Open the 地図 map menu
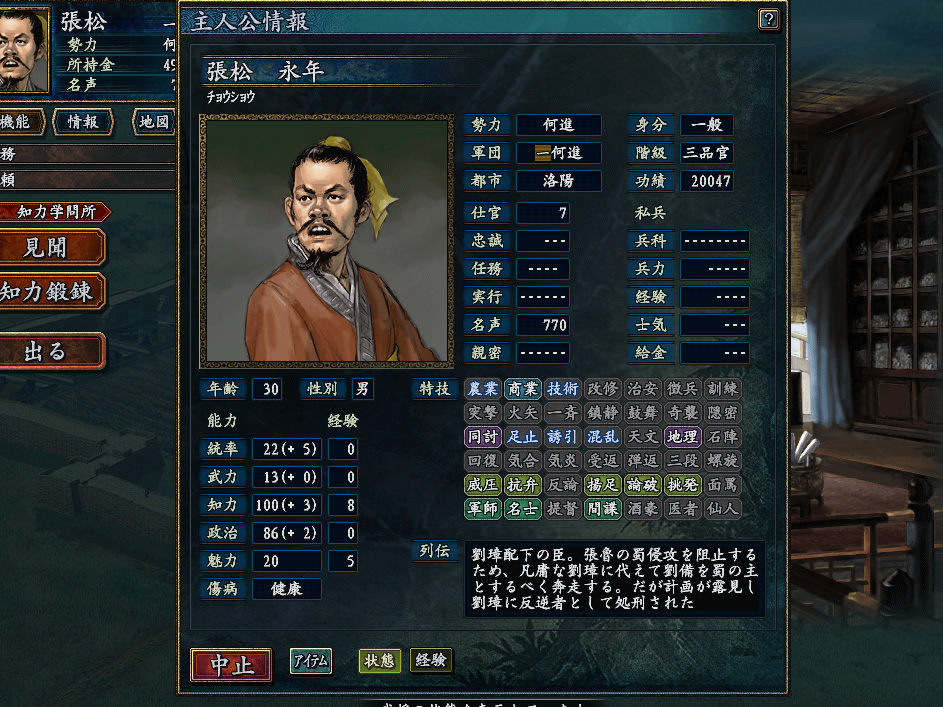This screenshot has height=707, width=943. pyautogui.click(x=154, y=122)
